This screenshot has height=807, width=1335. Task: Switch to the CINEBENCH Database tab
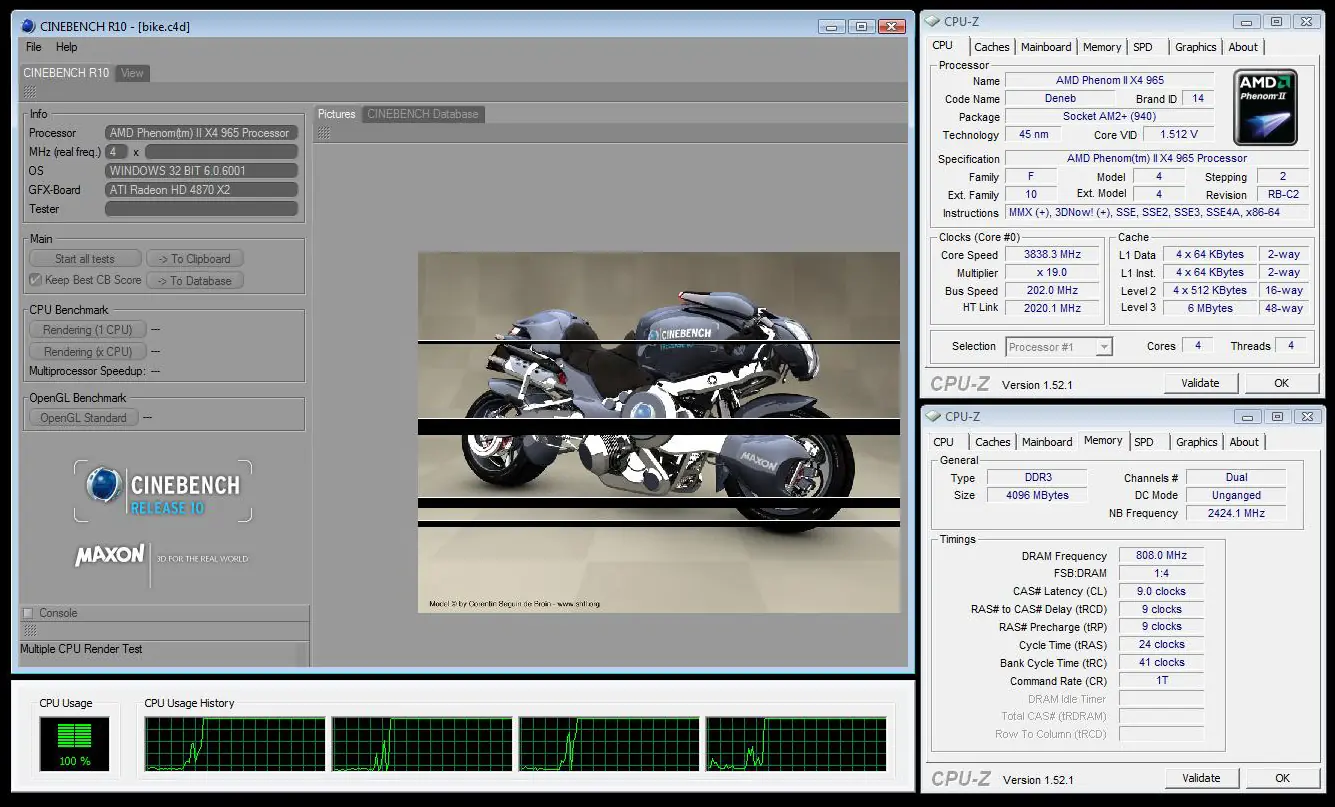point(422,114)
